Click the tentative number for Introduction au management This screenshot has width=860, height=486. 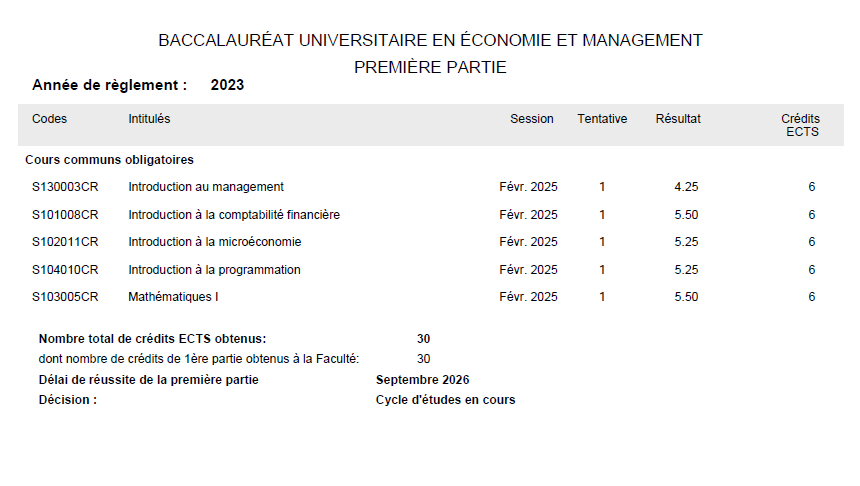pyautogui.click(x=602, y=187)
